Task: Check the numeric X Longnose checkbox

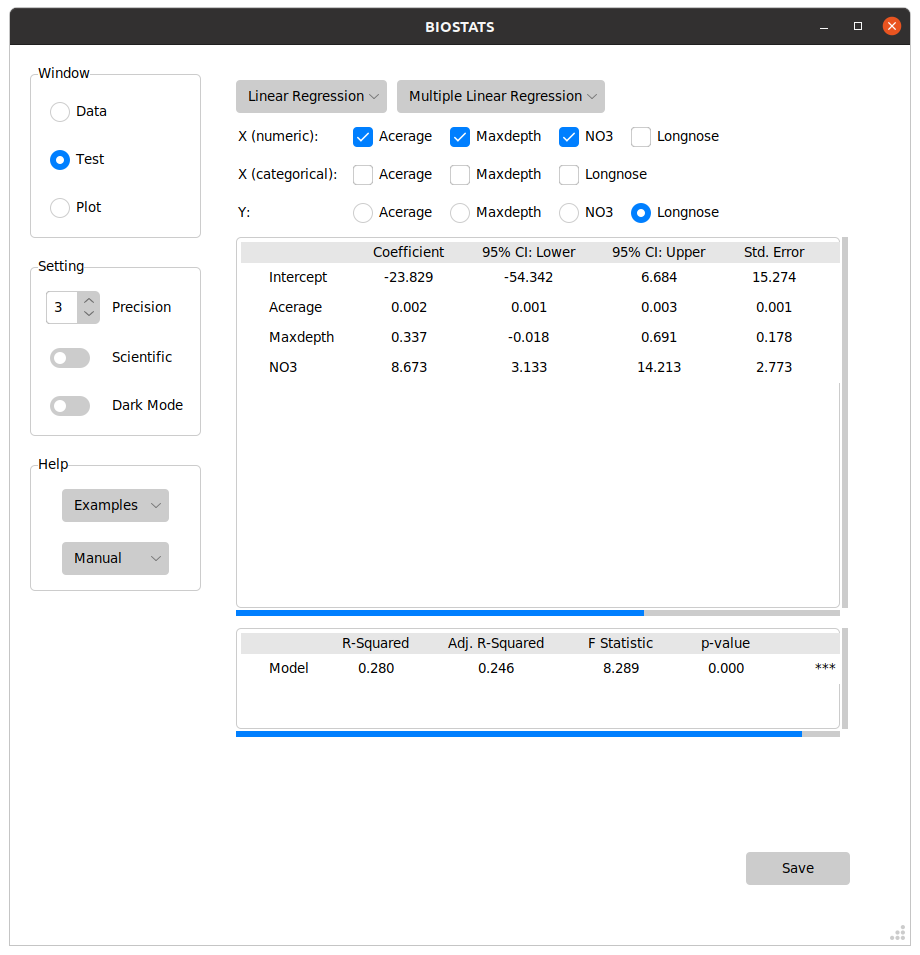Action: [641, 136]
